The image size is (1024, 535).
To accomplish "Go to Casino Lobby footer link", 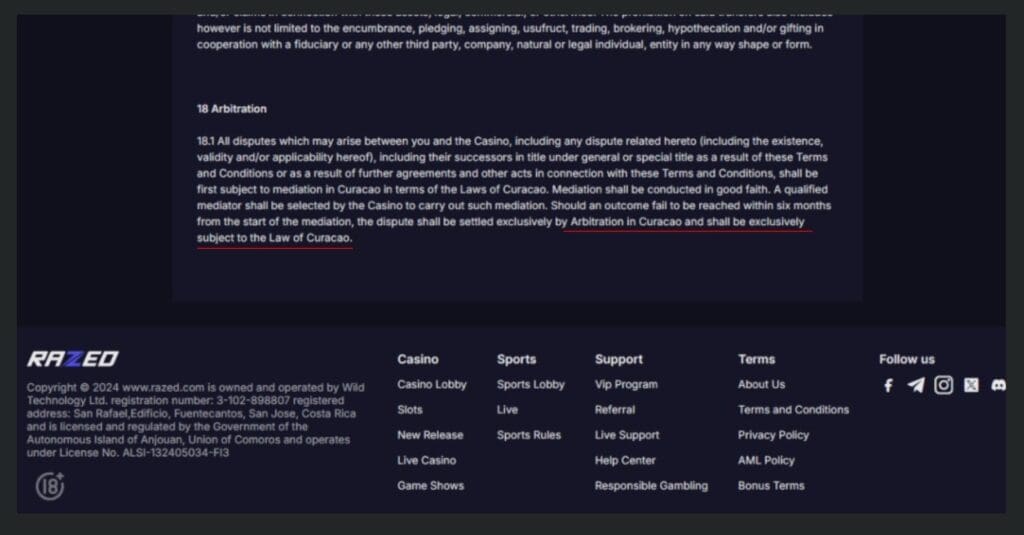I will (x=432, y=384).
